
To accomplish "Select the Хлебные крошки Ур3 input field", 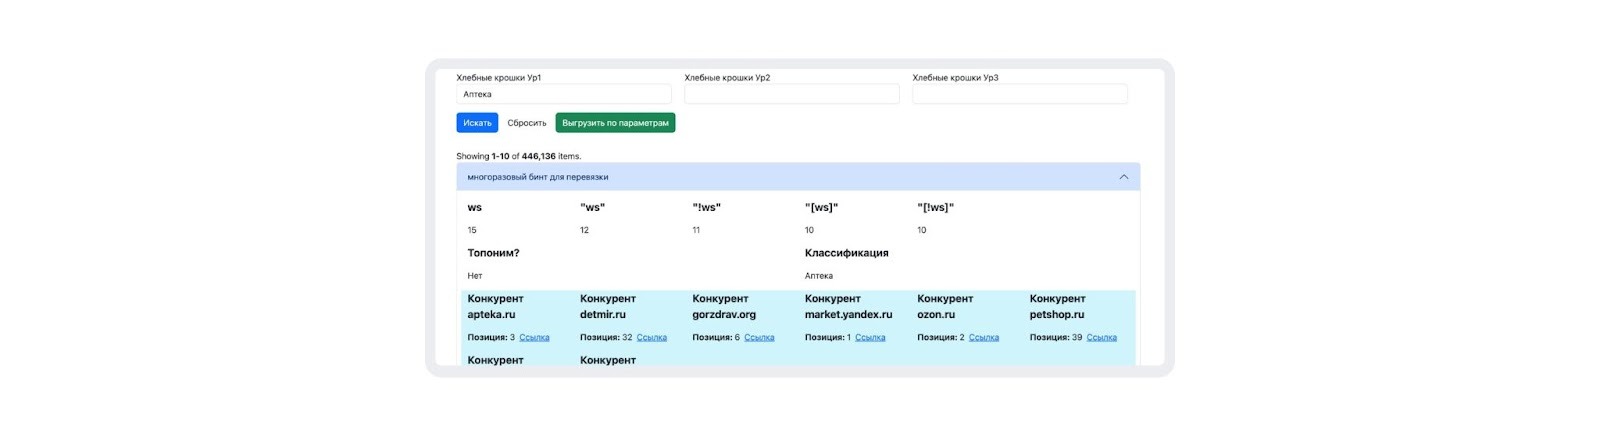I will pos(1019,94).
